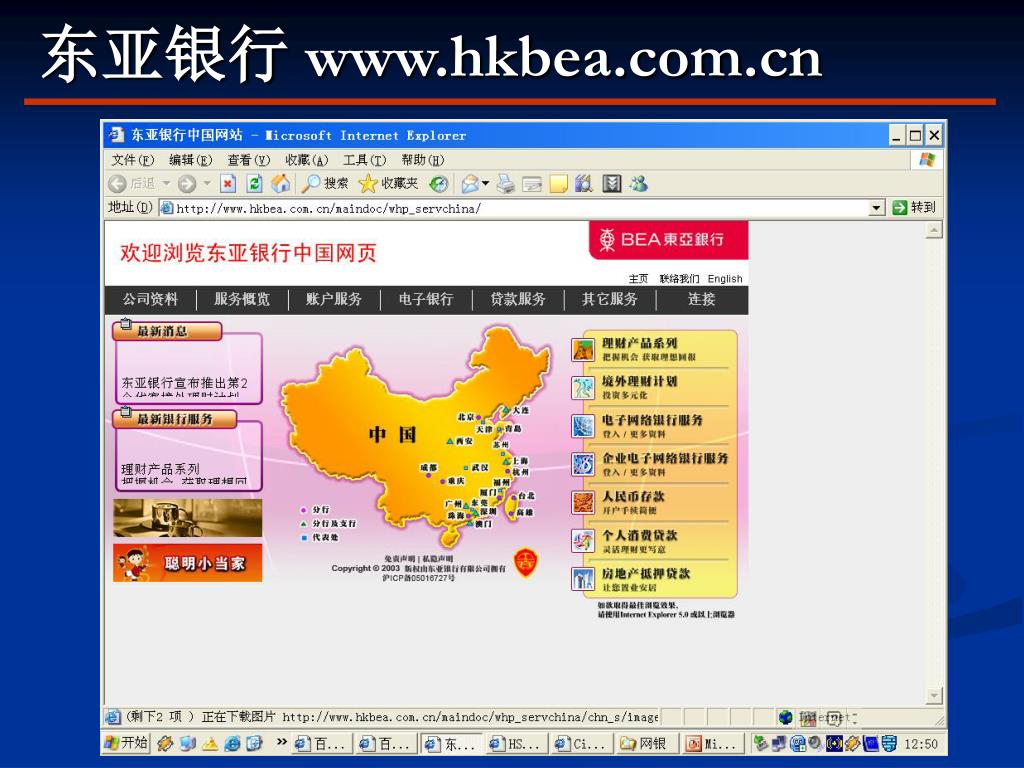The height and width of the screenshot is (768, 1024).
Task: Print the page using printer icon
Action: pyautogui.click(x=505, y=184)
